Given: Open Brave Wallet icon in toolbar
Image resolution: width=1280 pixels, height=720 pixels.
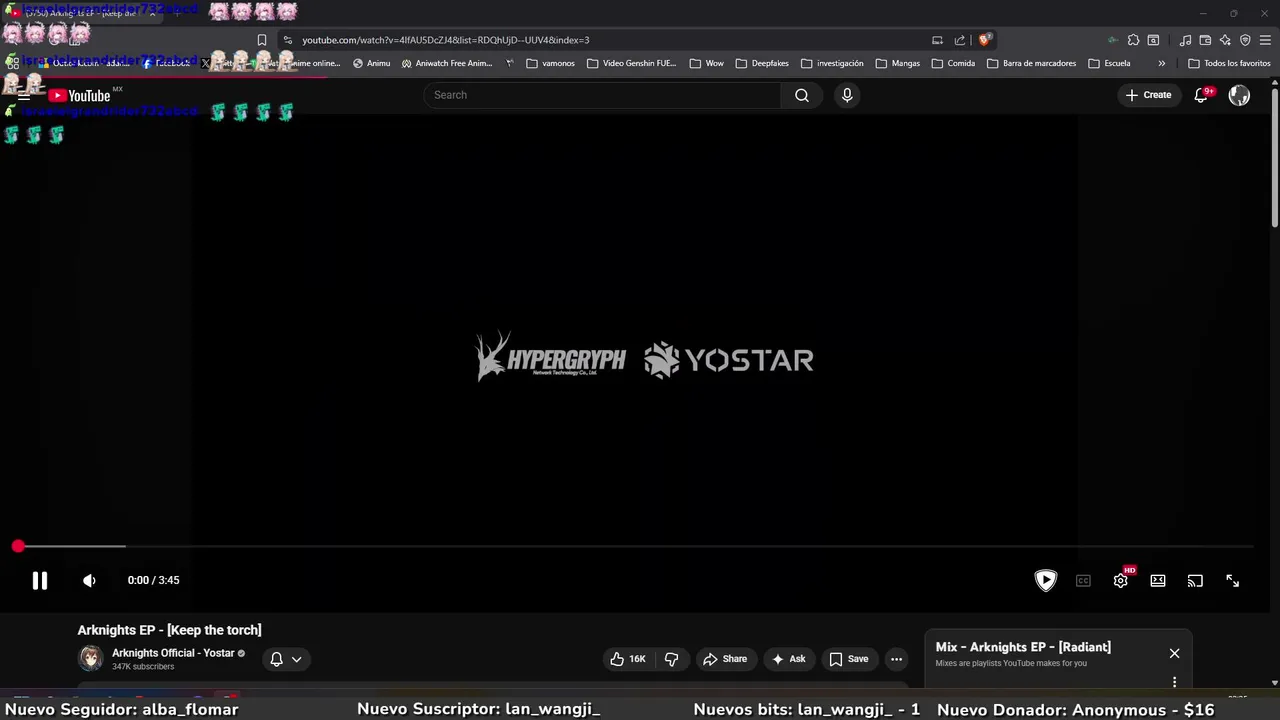Looking at the screenshot, I should (x=1205, y=40).
